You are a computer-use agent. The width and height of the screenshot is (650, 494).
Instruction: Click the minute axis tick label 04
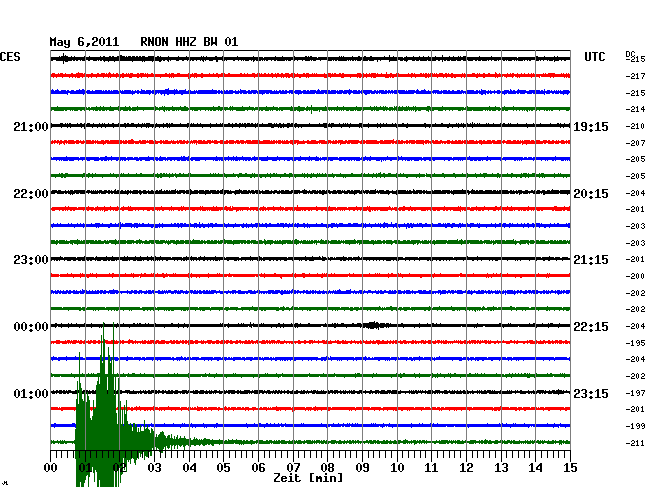[x=189, y=468]
